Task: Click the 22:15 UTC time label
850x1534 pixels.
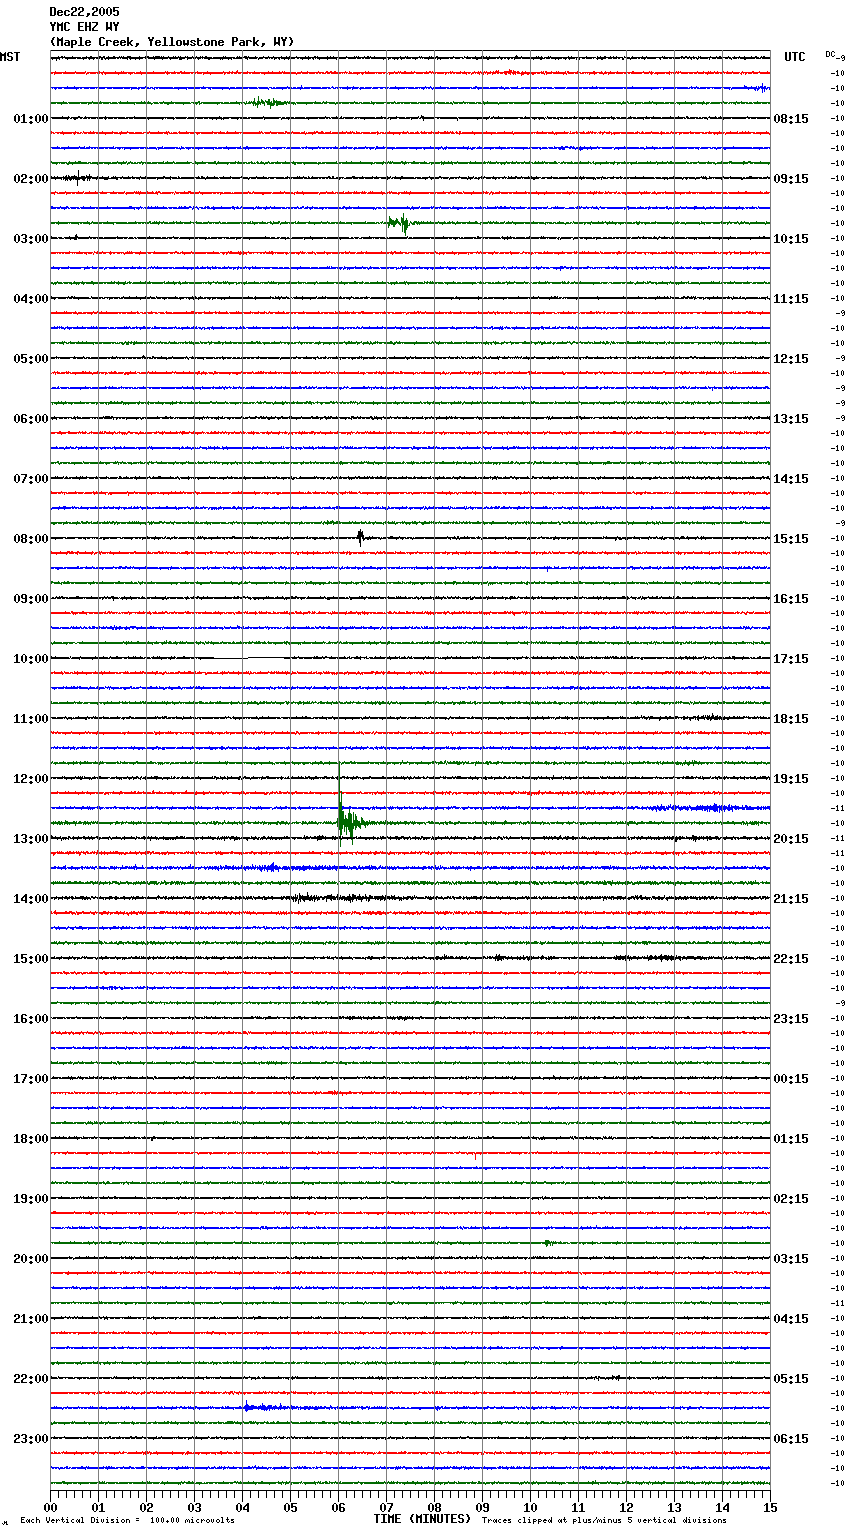Action: (x=791, y=959)
